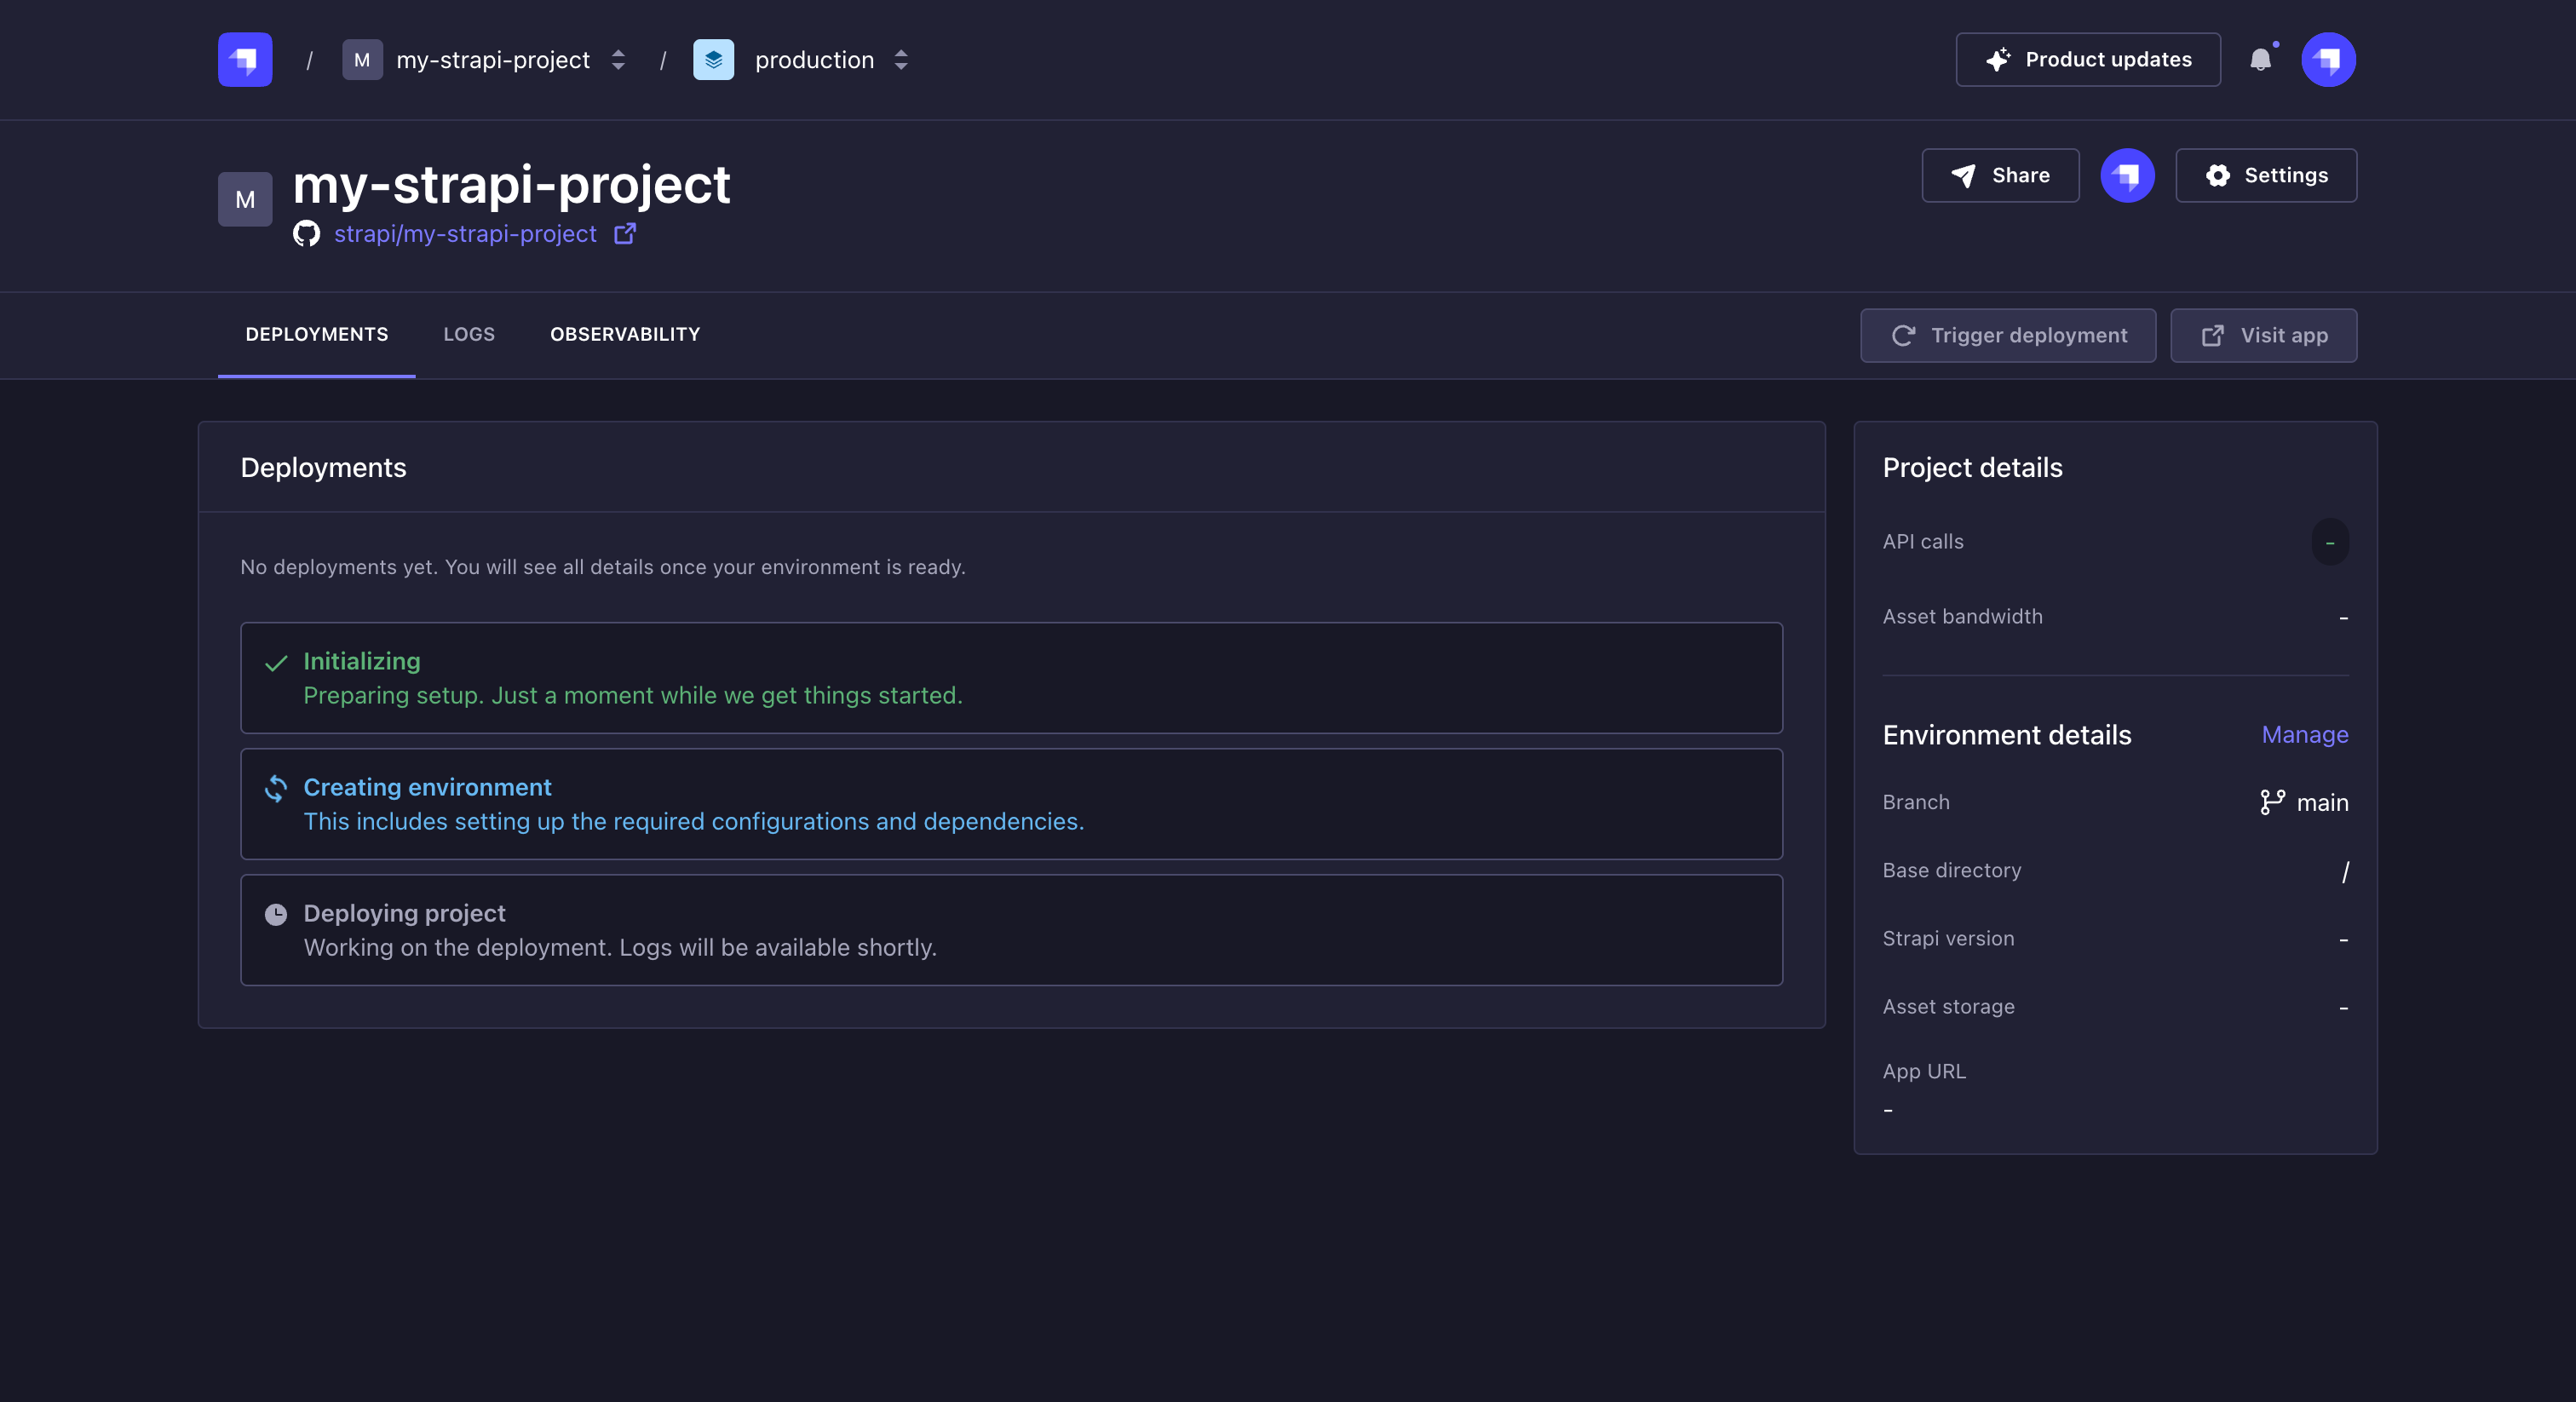
Task: Select the Initializing step card
Action: 1011,678
